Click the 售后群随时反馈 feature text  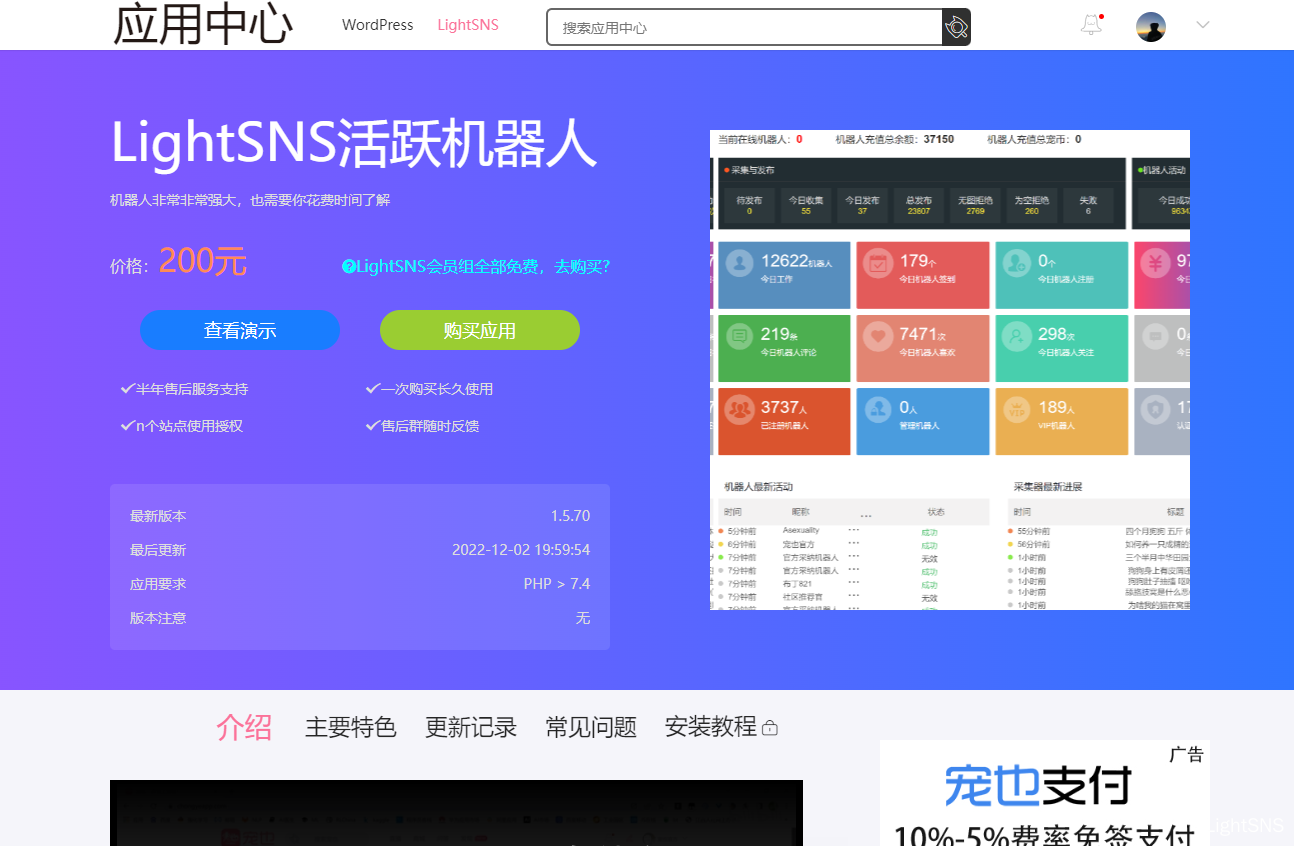coord(422,426)
